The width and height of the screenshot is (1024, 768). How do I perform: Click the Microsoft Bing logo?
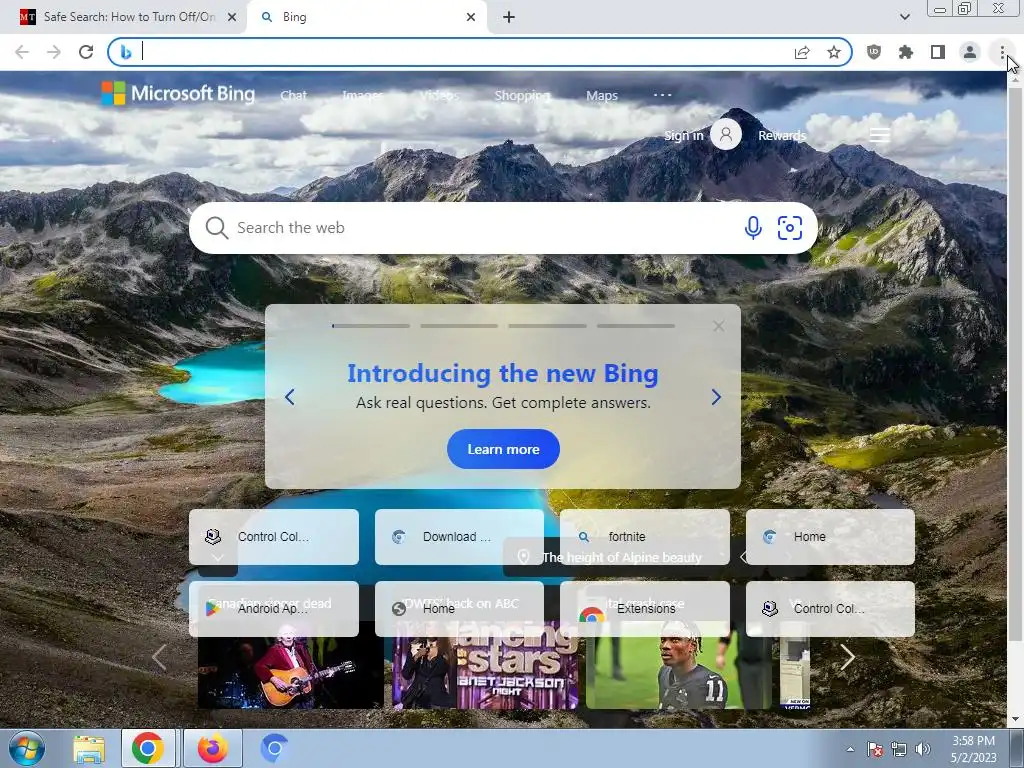point(178,93)
